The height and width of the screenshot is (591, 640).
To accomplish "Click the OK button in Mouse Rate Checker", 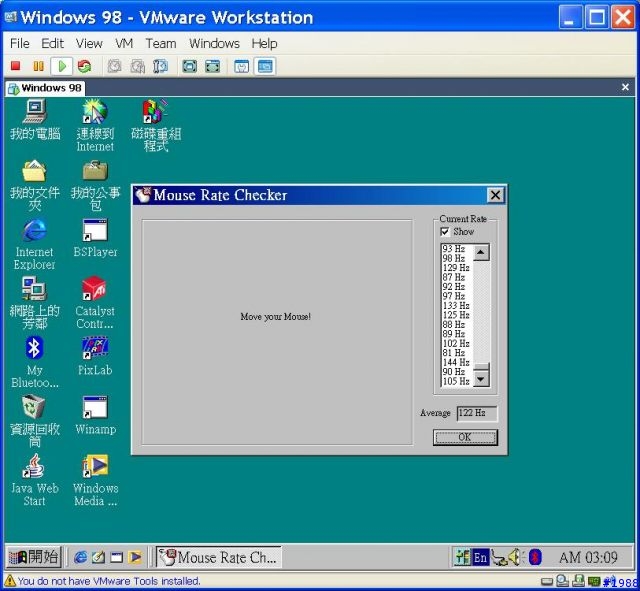I will coord(465,437).
